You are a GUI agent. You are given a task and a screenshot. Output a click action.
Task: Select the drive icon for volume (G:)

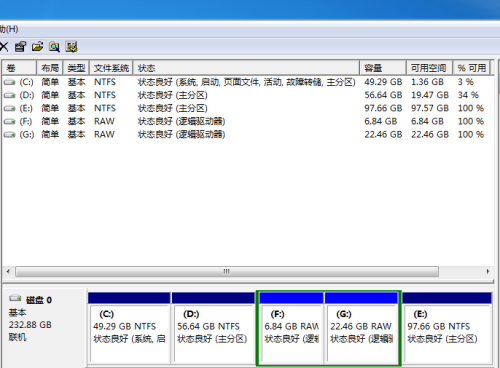click(x=10, y=135)
